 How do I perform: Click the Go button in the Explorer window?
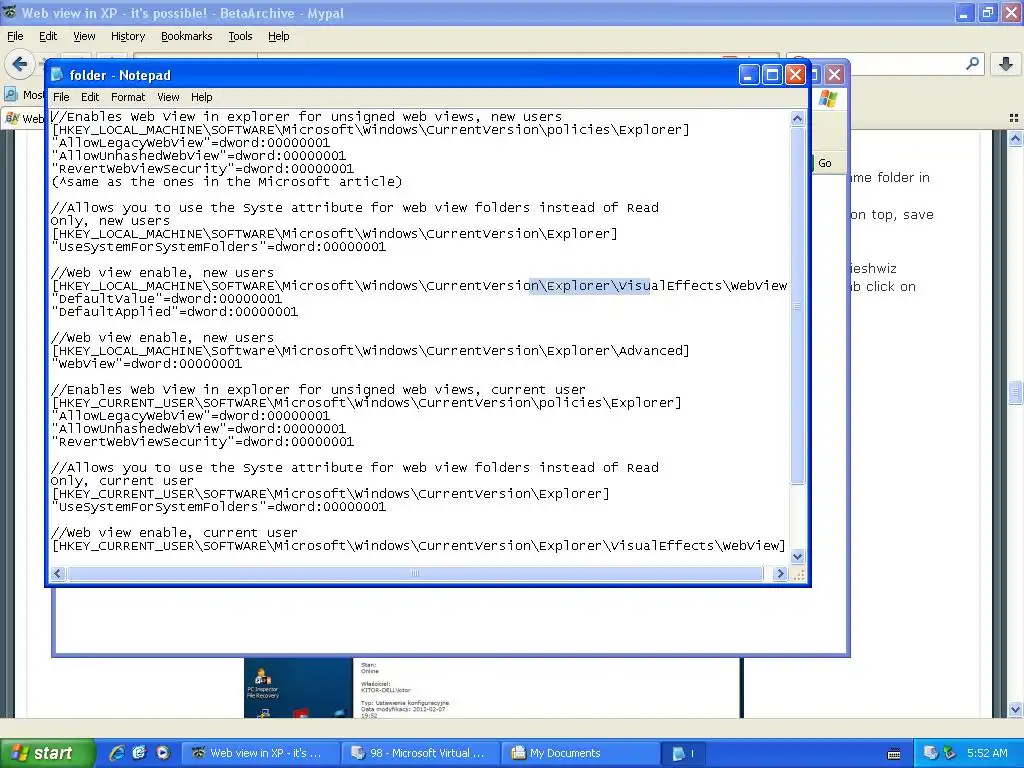point(824,163)
